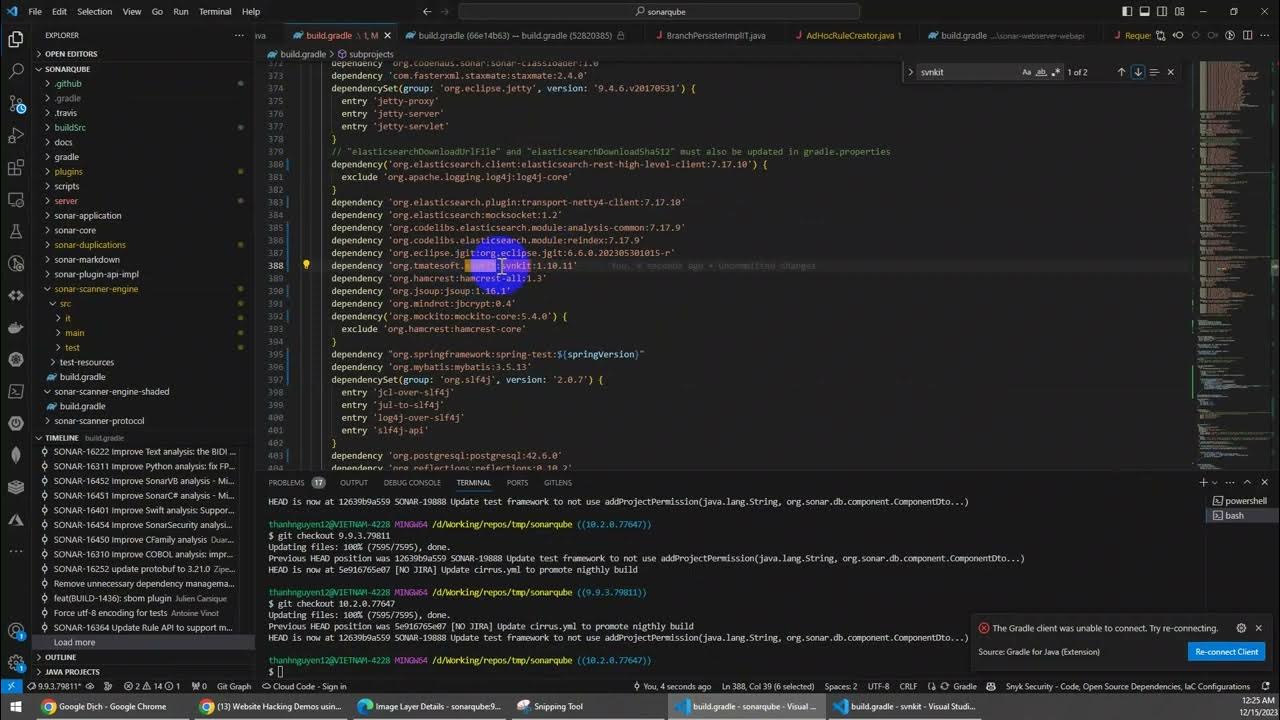Click Cloud Code Sign in status item
The height and width of the screenshot is (720, 1280).
(303, 687)
